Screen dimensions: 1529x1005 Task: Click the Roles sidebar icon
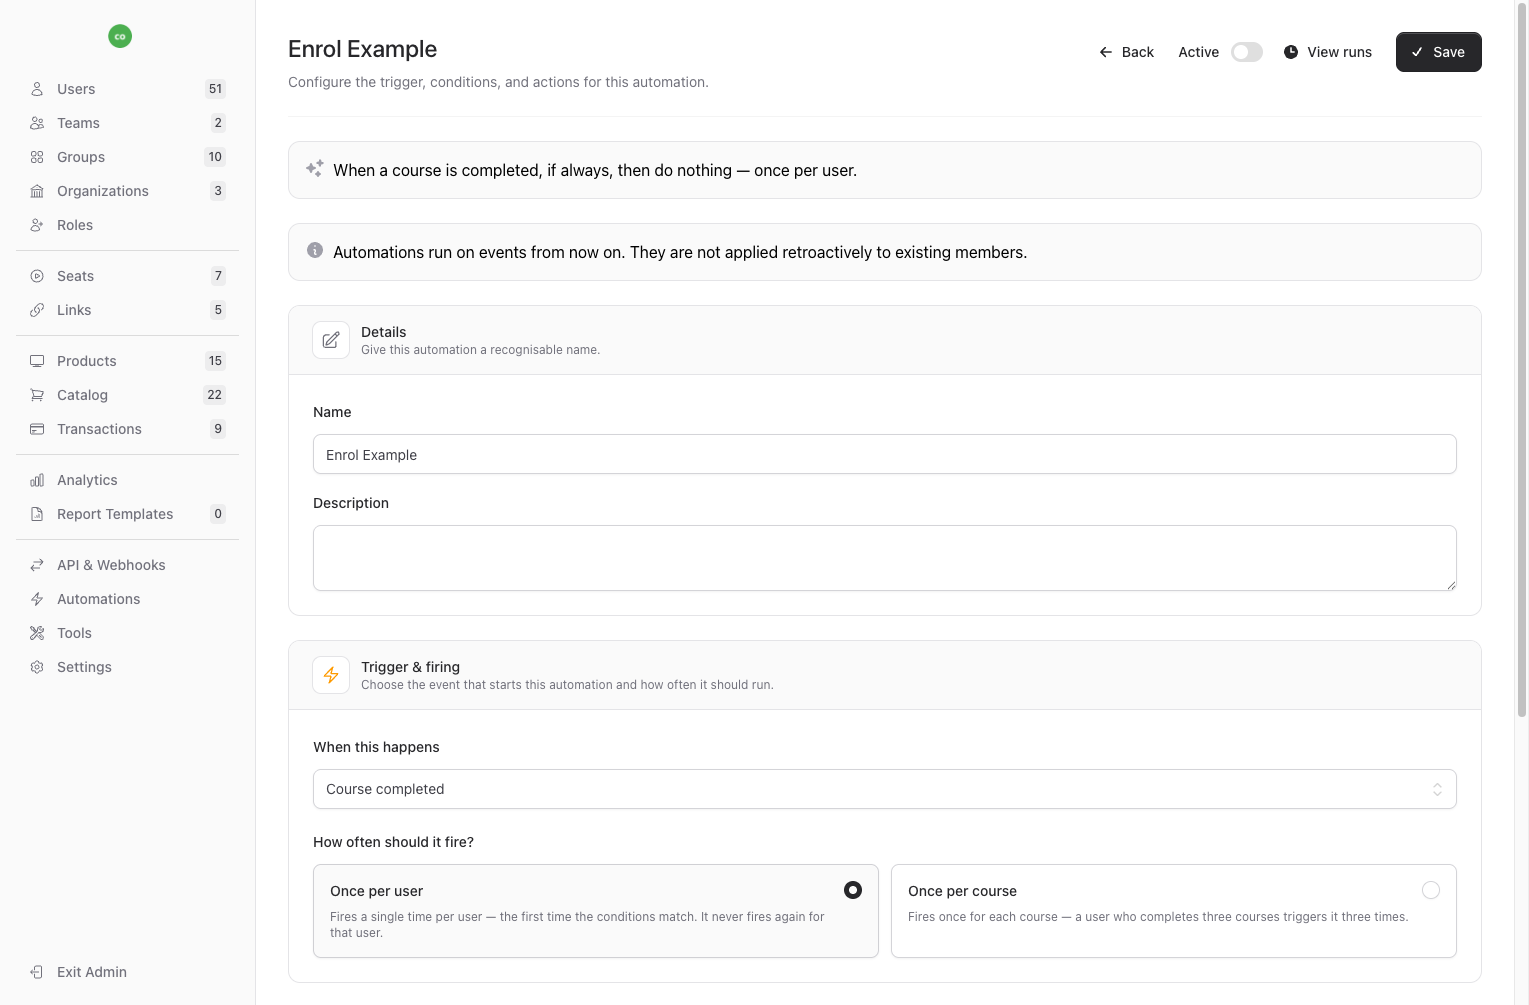[x=37, y=225]
